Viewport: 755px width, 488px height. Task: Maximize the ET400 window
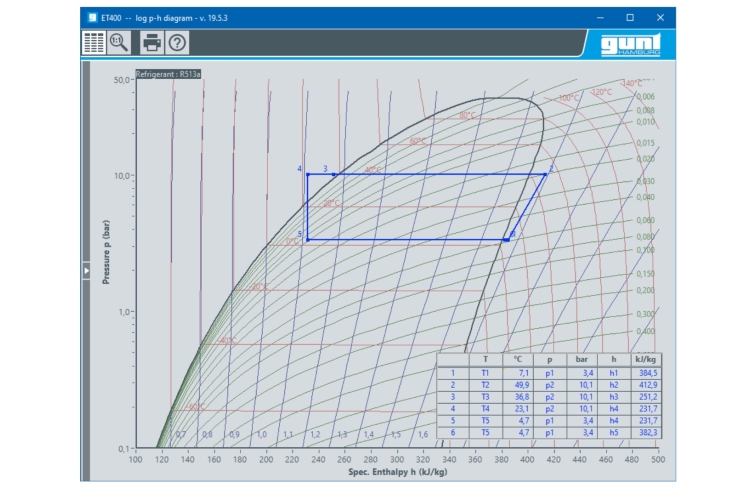(630, 18)
